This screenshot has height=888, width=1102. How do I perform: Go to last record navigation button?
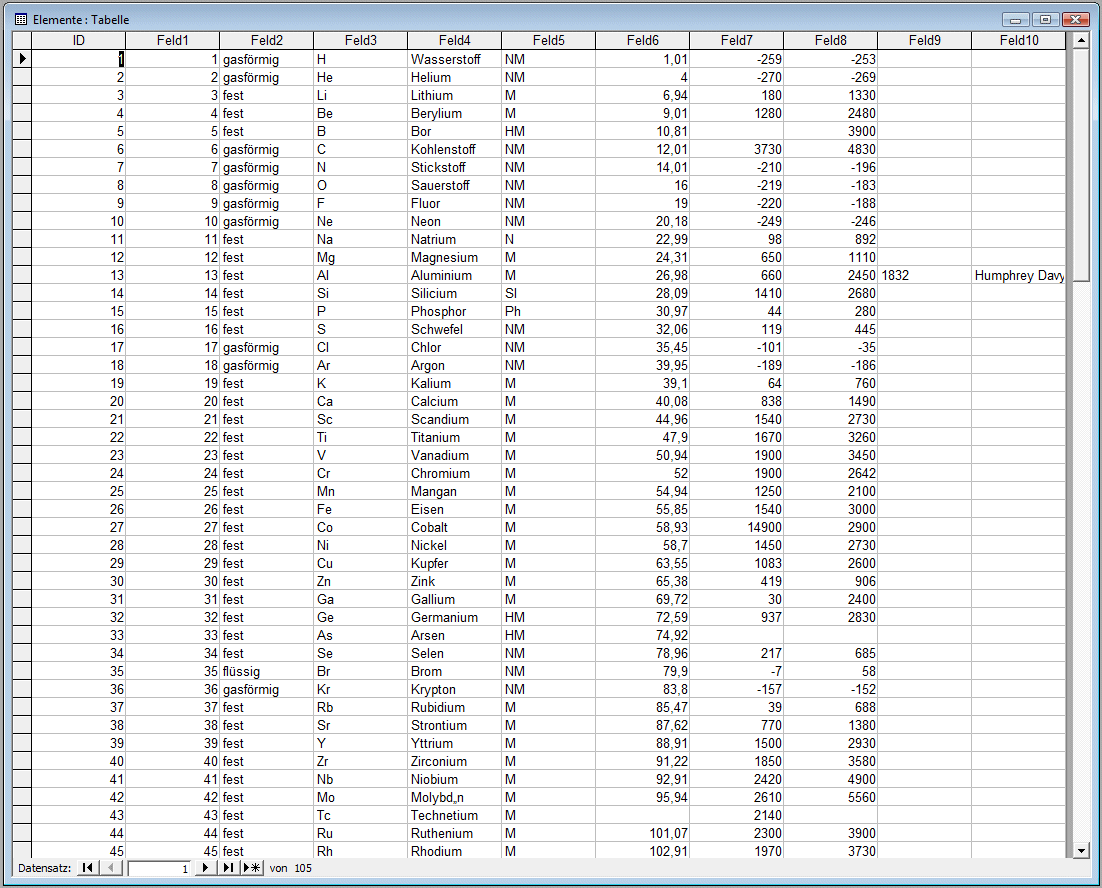[228, 868]
